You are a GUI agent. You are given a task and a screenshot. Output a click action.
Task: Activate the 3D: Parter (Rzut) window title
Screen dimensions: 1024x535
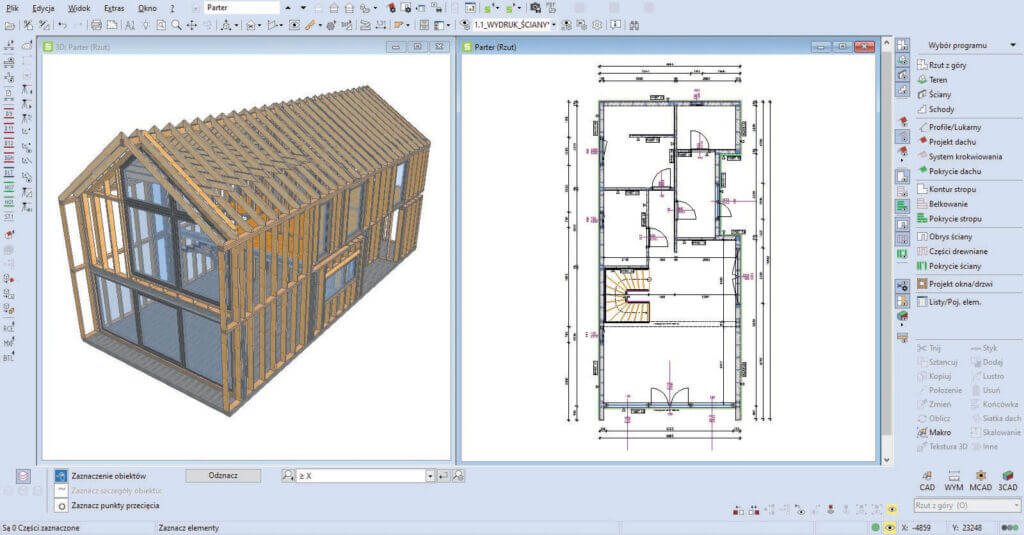click(83, 47)
